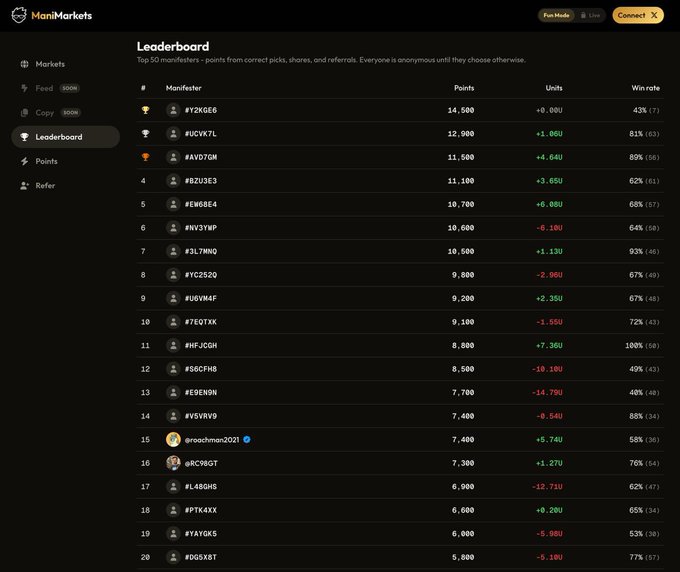This screenshot has height=572, width=680.
Task: Click the +6.08U units value
Action: pyautogui.click(x=549, y=204)
